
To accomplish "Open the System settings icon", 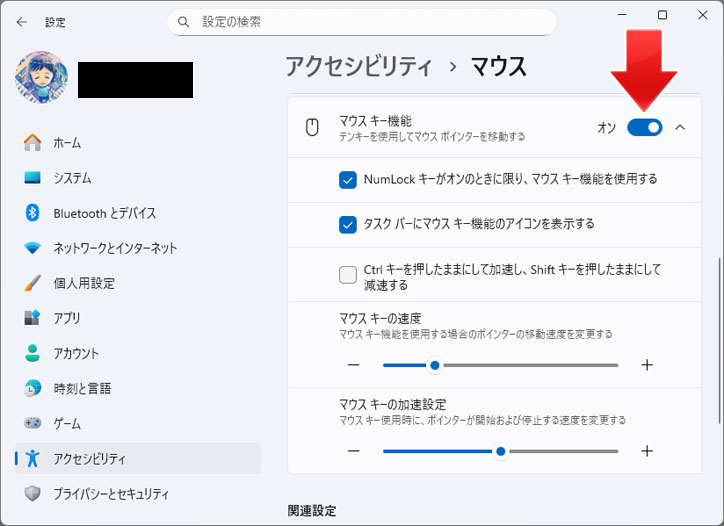I will click(x=32, y=178).
